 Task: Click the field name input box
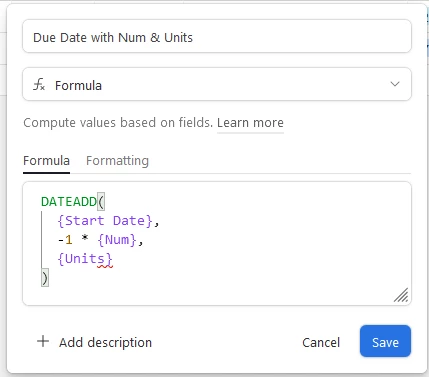[217, 36]
